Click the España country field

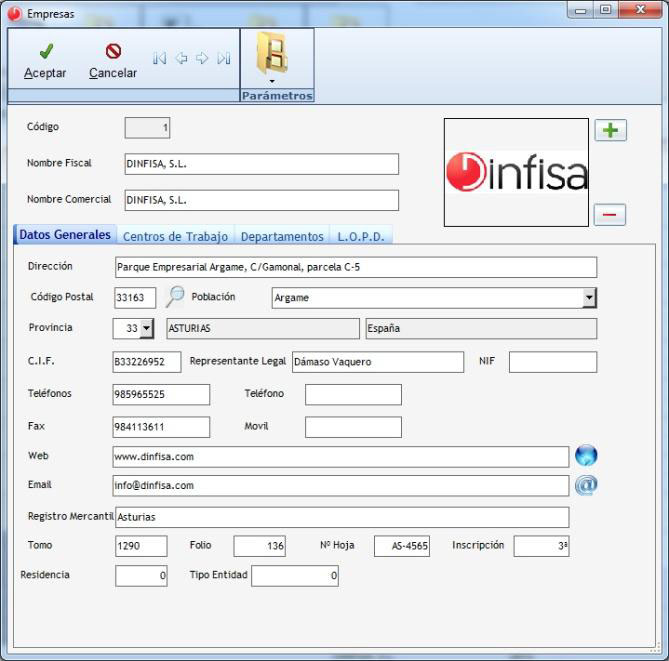coord(481,329)
